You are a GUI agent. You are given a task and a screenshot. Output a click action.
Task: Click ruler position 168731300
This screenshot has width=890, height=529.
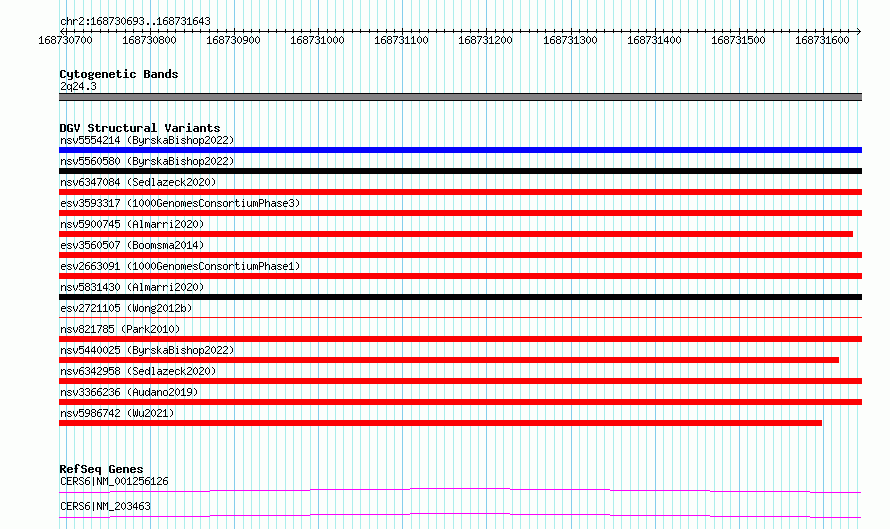[570, 40]
